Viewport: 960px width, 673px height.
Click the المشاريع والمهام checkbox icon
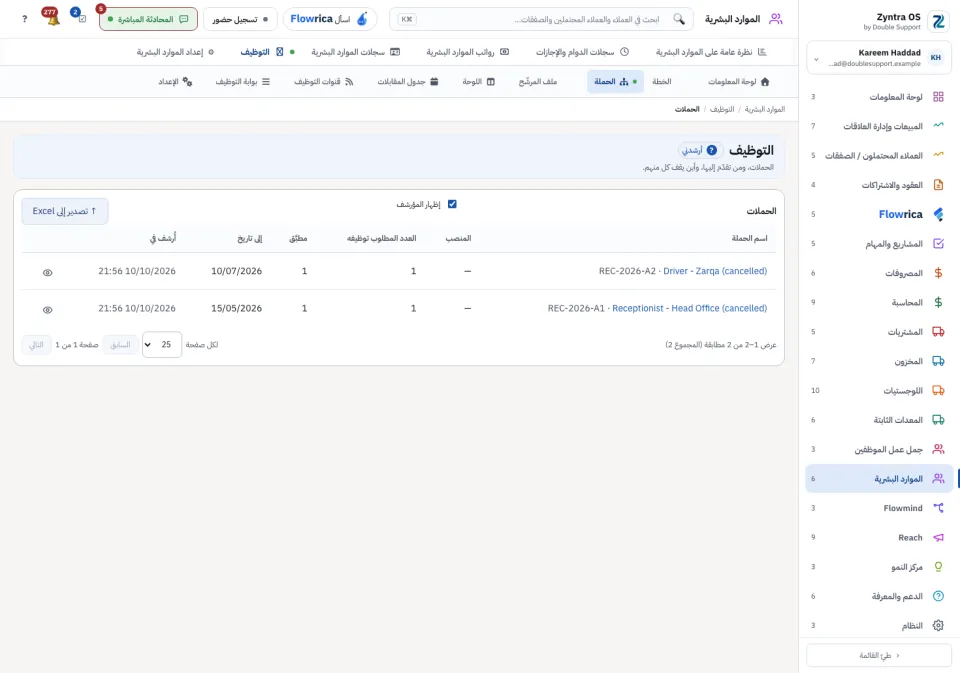938,244
